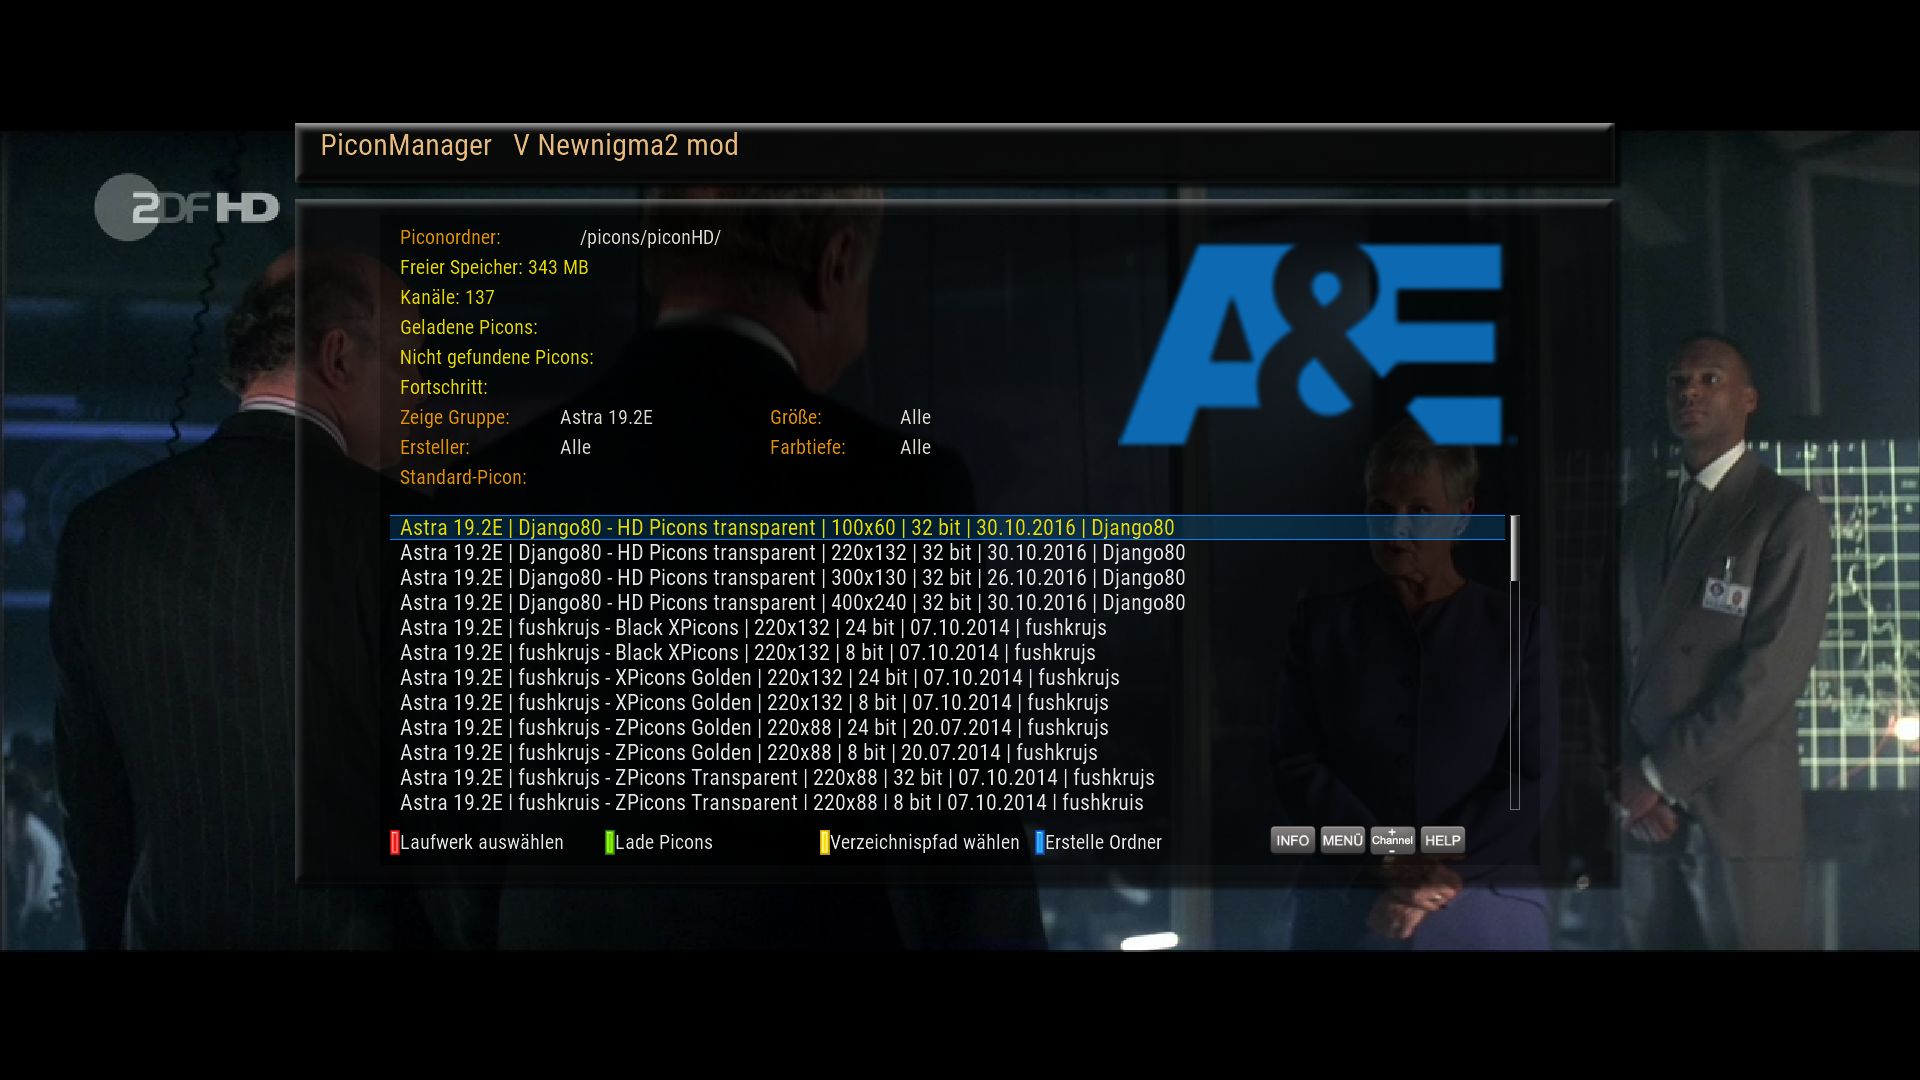Click the blue Erstelle Ordner marker
This screenshot has height=1080, width=1920.
click(1040, 842)
